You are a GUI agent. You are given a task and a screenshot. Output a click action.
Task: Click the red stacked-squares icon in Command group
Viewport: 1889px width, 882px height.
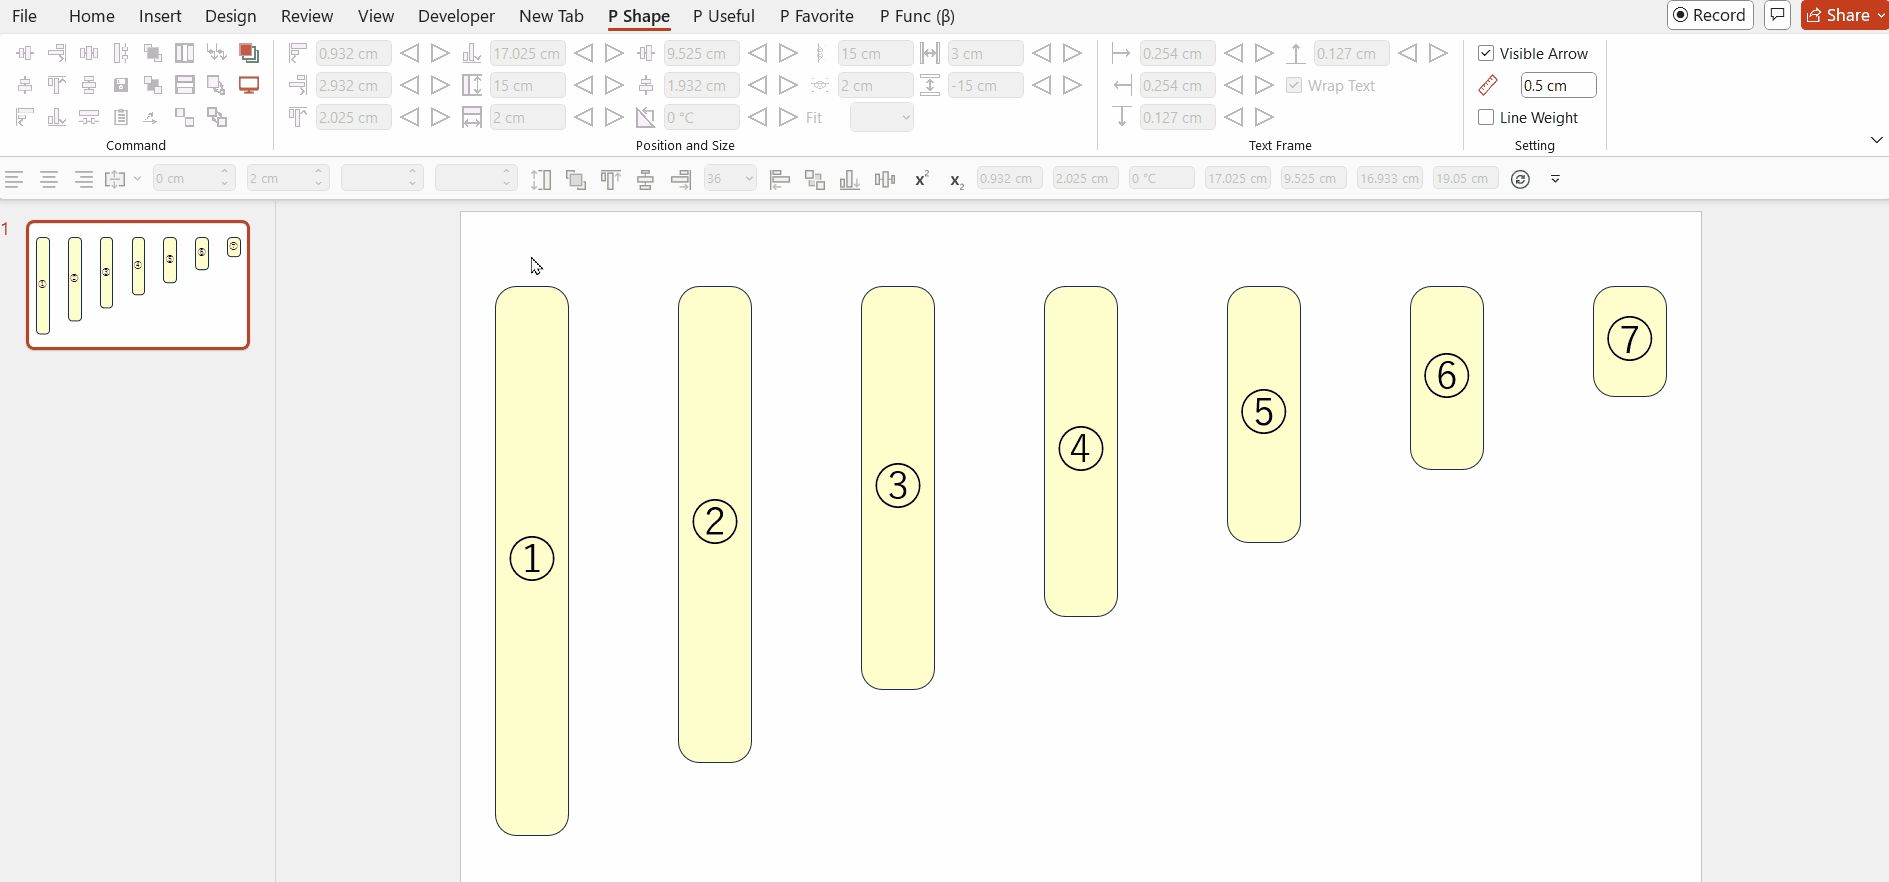pyautogui.click(x=249, y=53)
